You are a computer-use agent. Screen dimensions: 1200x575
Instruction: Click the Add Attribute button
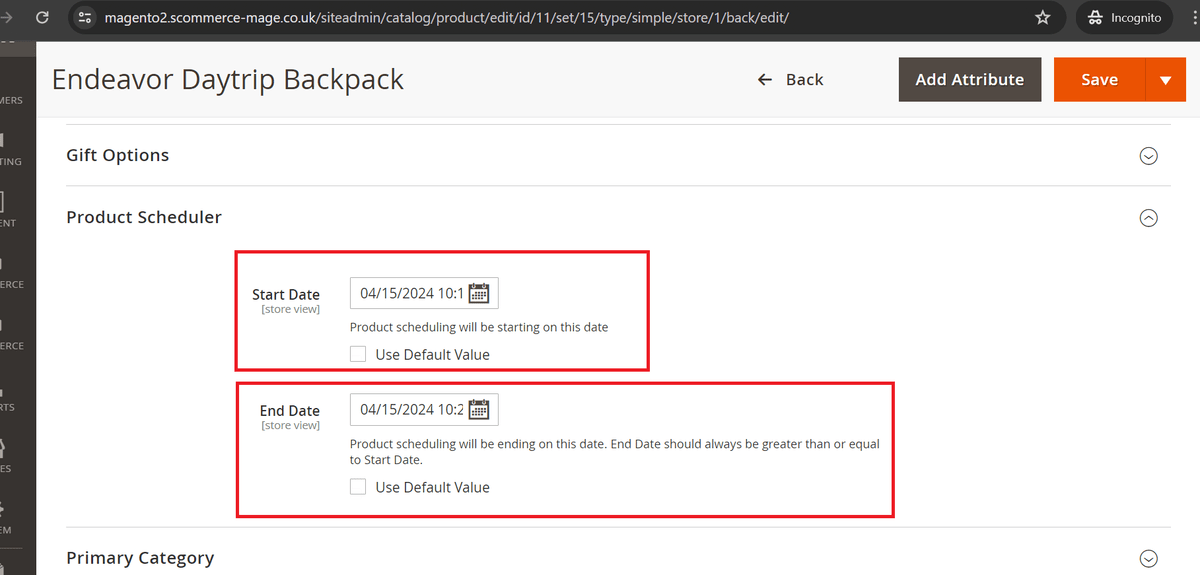[x=969, y=80]
